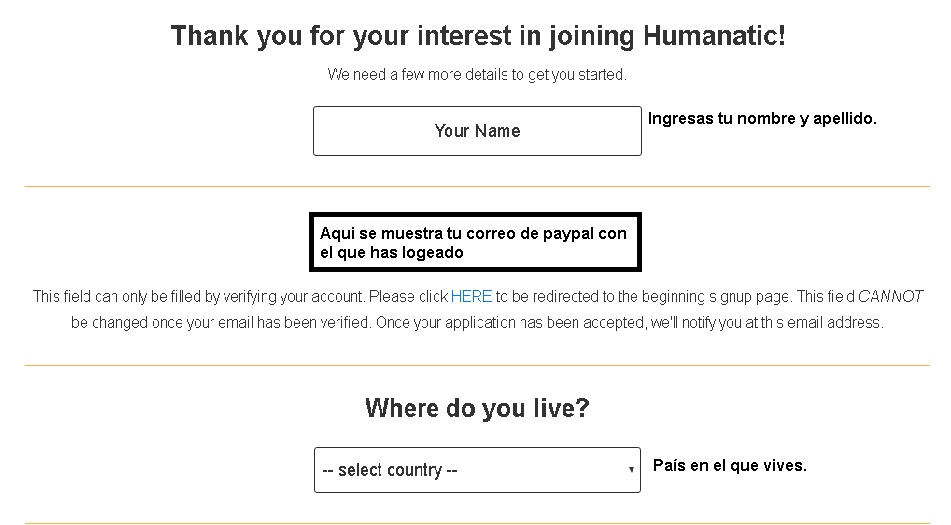Click the 'We need a few more details' subtitle
Screen dimensions: 951x525
(477, 74)
